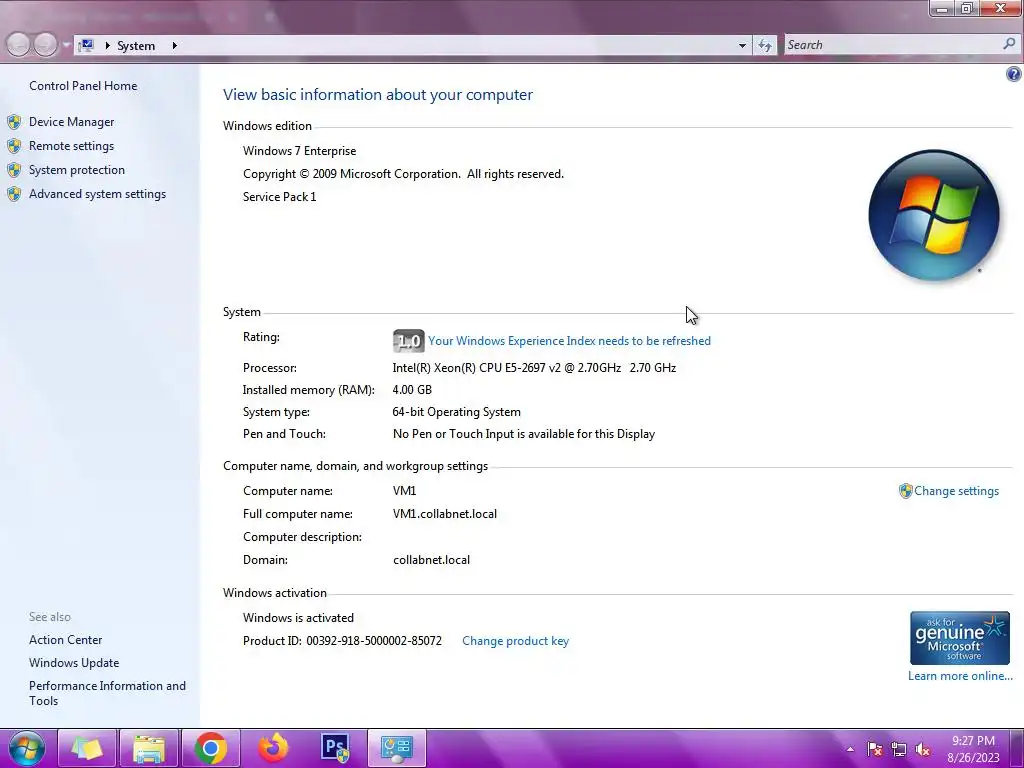The height and width of the screenshot is (768, 1024).
Task: Click the Device Manager shield icon
Action: (14, 122)
